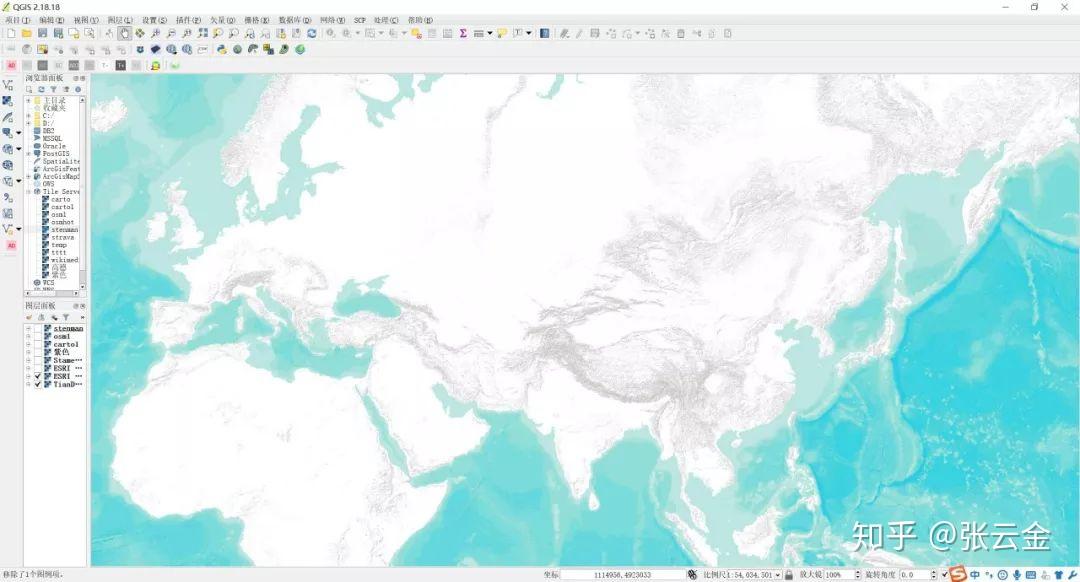Pan map to selection tool
Viewport: 1080px width, 582px height.
pos(140,33)
